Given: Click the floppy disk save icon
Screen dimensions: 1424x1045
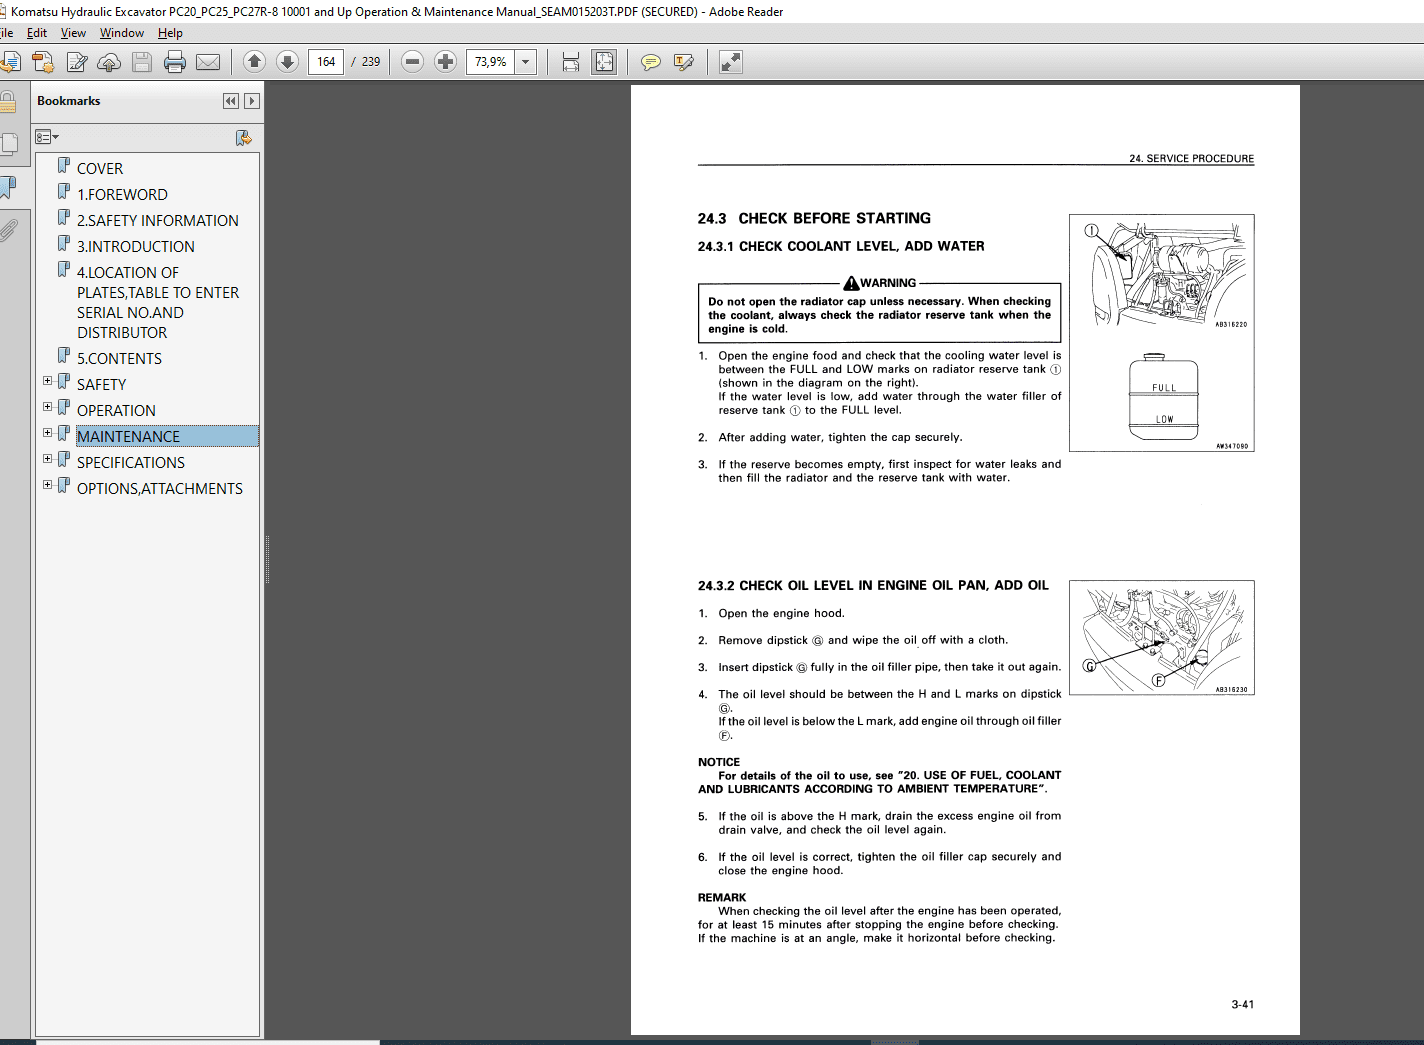Looking at the screenshot, I should (x=142, y=62).
